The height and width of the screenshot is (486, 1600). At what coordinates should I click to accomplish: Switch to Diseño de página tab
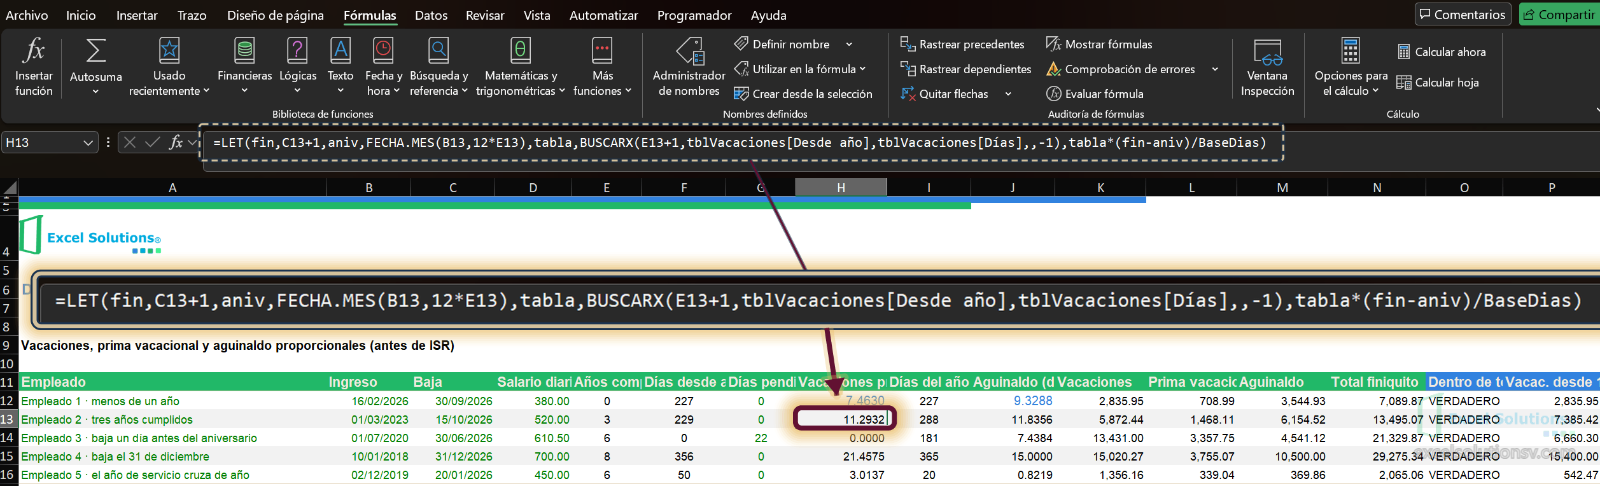(275, 15)
